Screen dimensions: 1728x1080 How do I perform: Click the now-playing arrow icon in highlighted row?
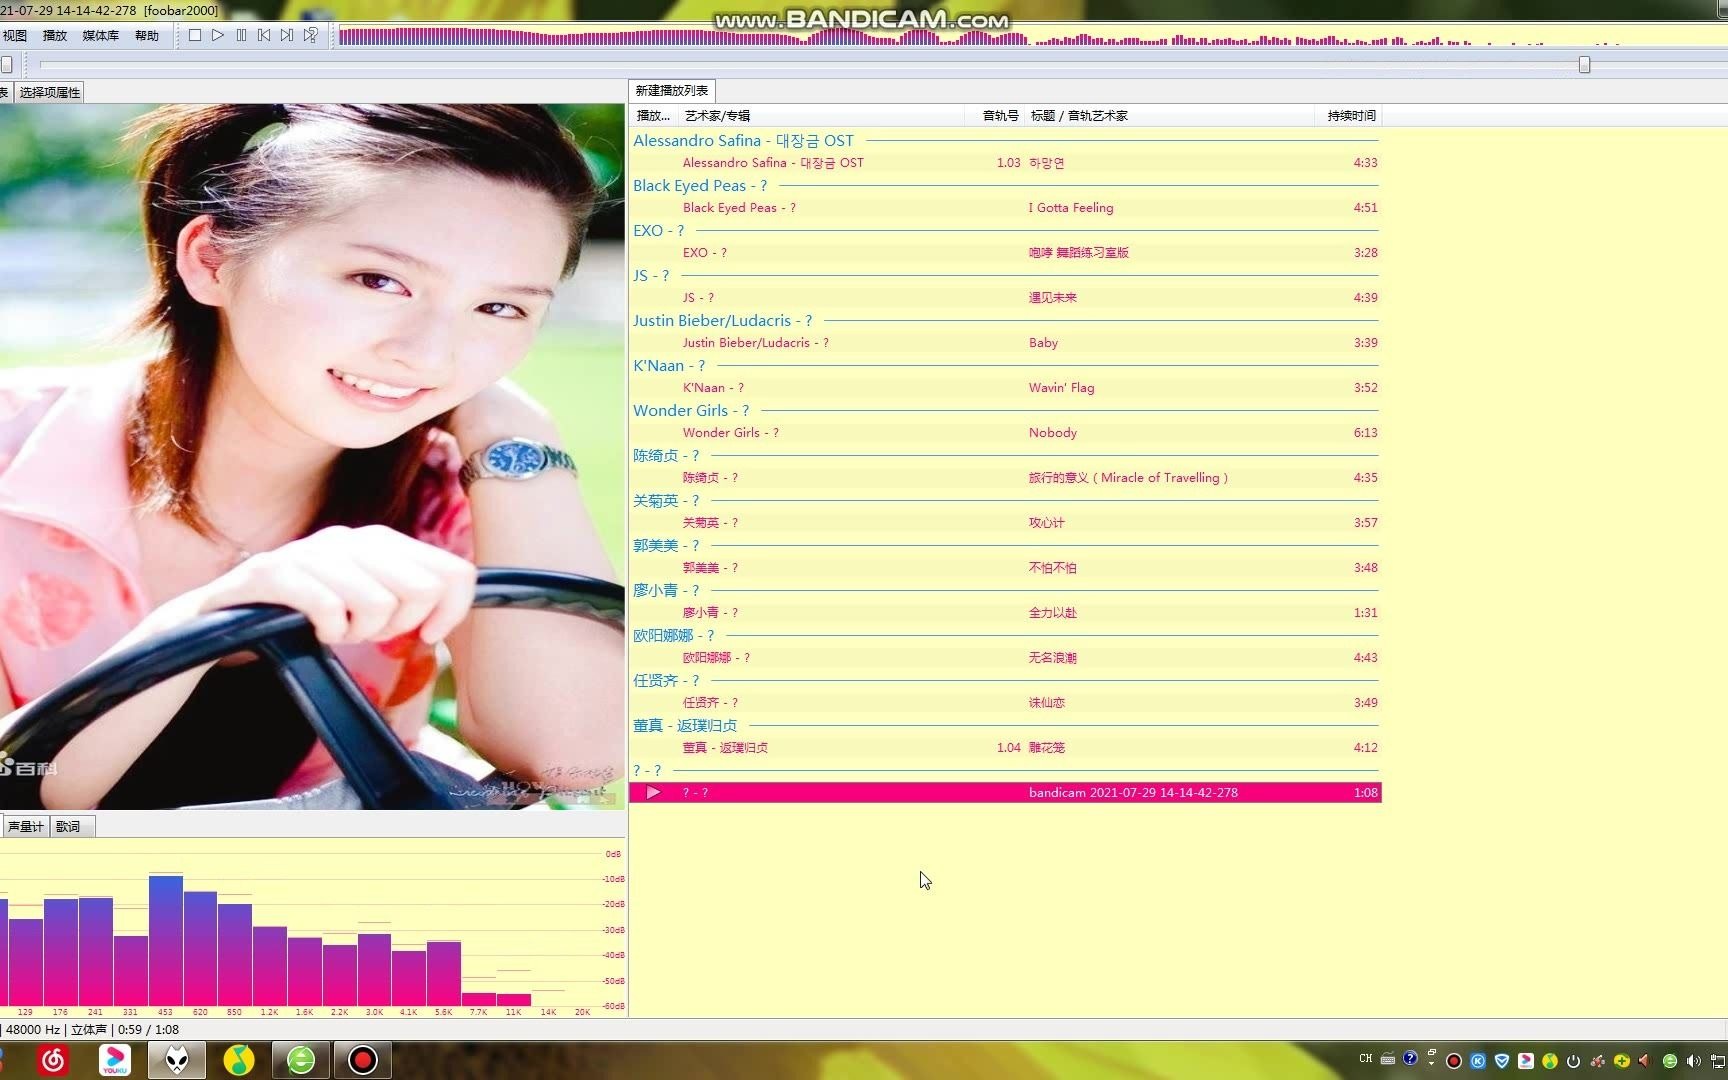pyautogui.click(x=653, y=792)
